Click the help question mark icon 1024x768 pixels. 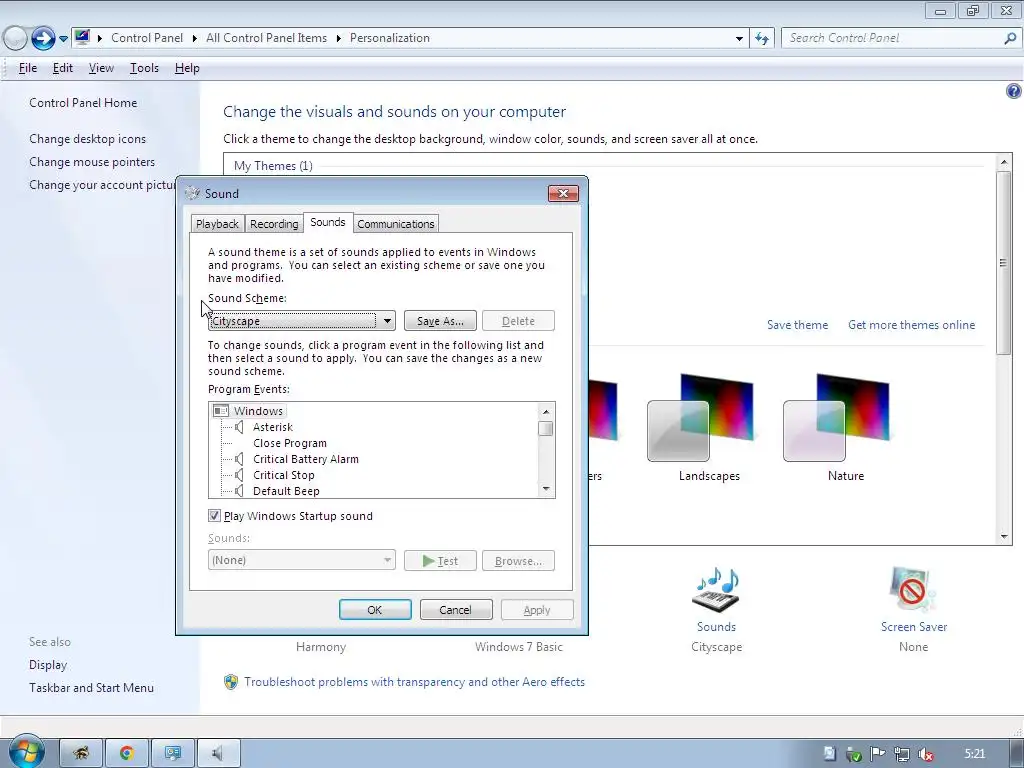(1014, 91)
